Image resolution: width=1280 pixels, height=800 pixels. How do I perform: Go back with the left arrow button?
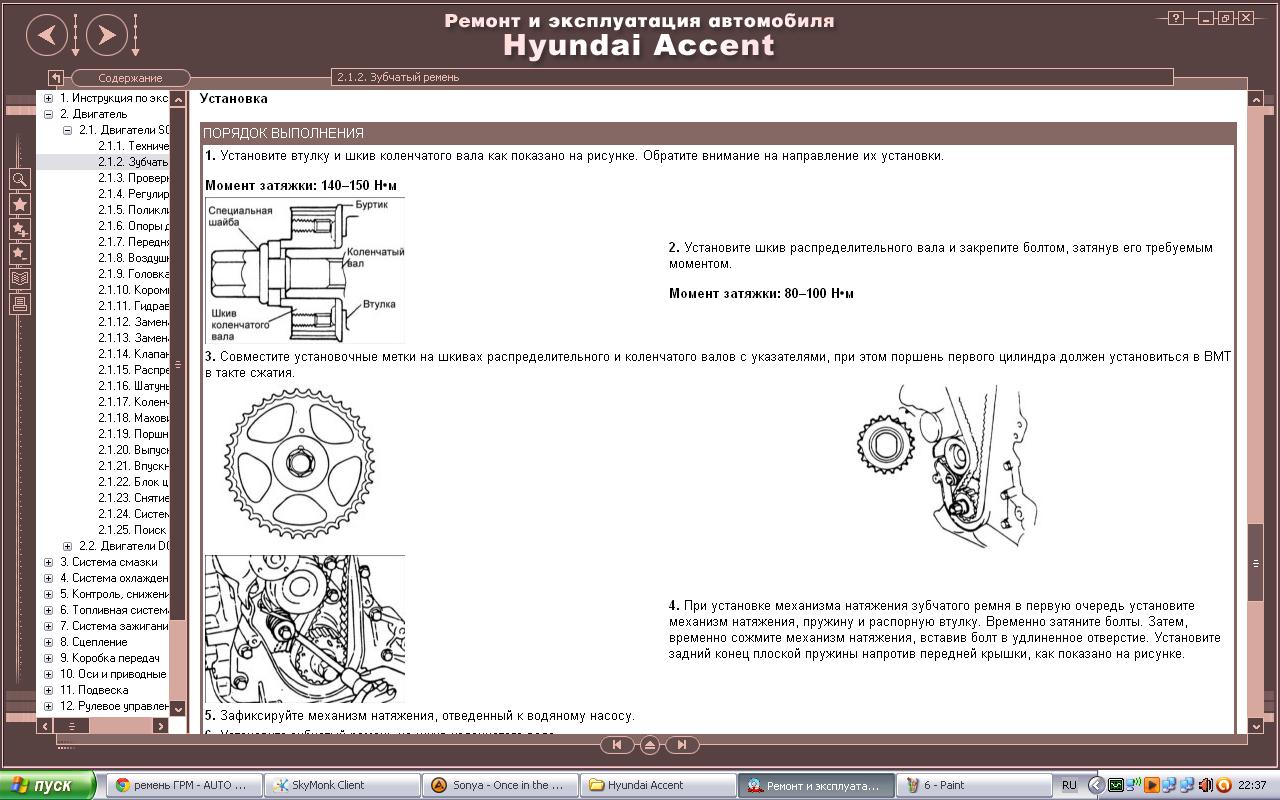[x=46, y=36]
